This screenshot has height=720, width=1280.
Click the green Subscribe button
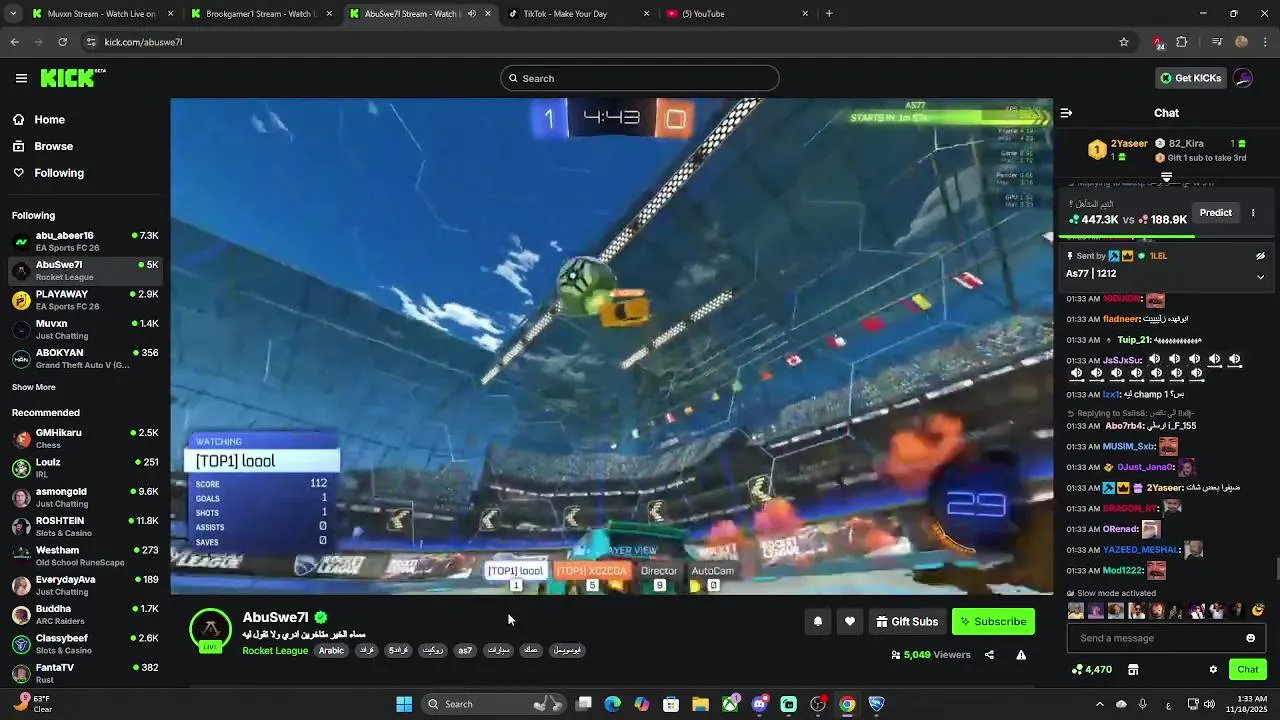click(993, 622)
